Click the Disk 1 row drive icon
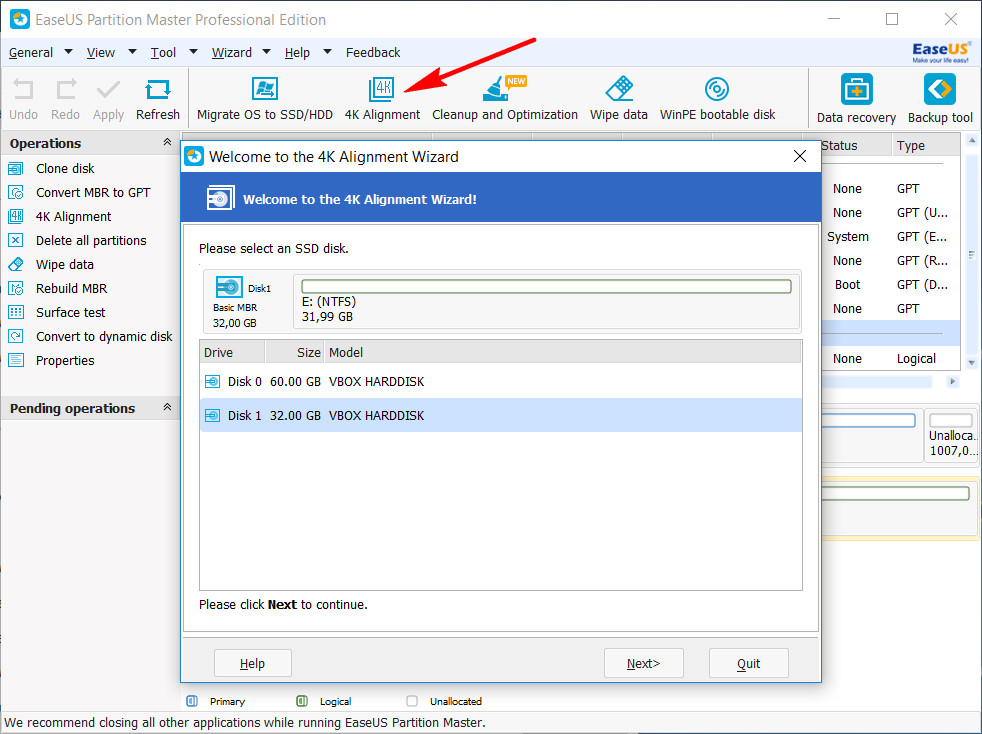 point(212,415)
